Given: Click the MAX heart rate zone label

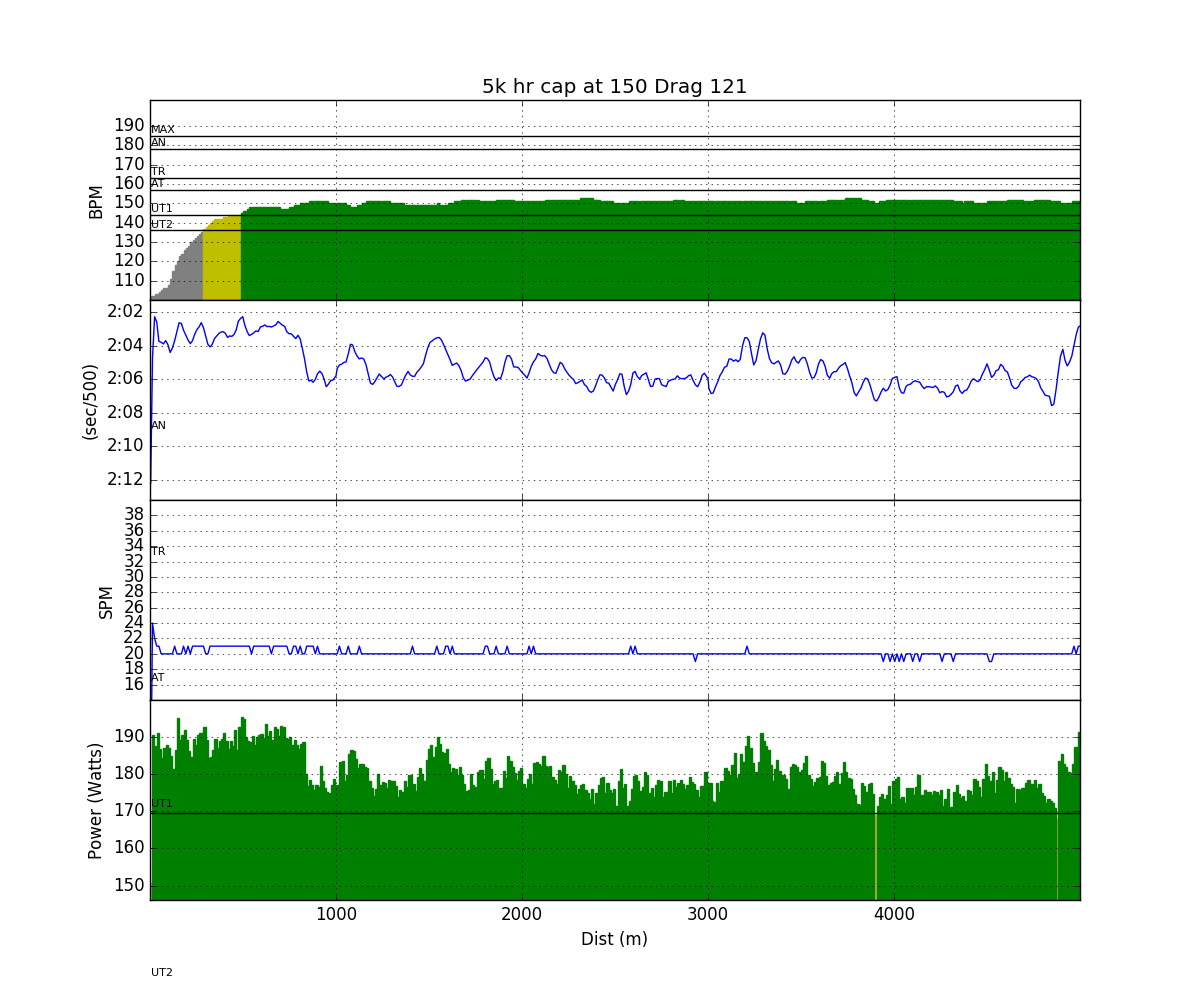Looking at the screenshot, I should pos(162,130).
